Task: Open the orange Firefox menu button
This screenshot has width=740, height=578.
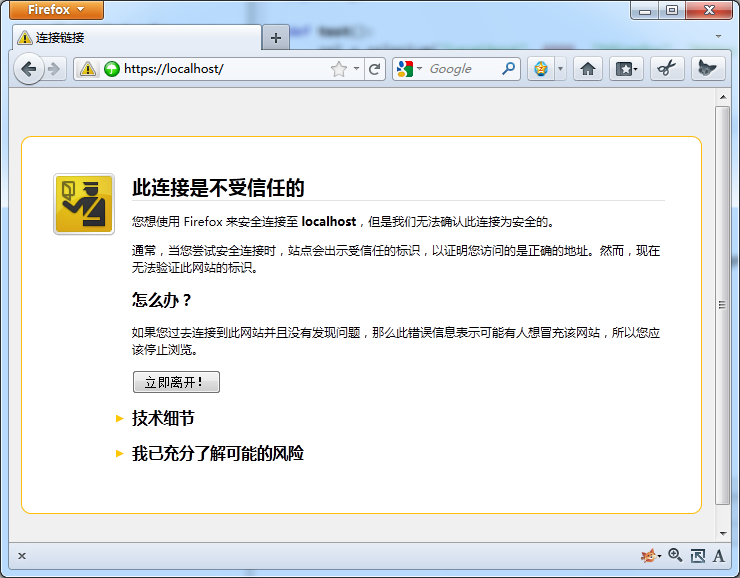Action: coord(56,9)
